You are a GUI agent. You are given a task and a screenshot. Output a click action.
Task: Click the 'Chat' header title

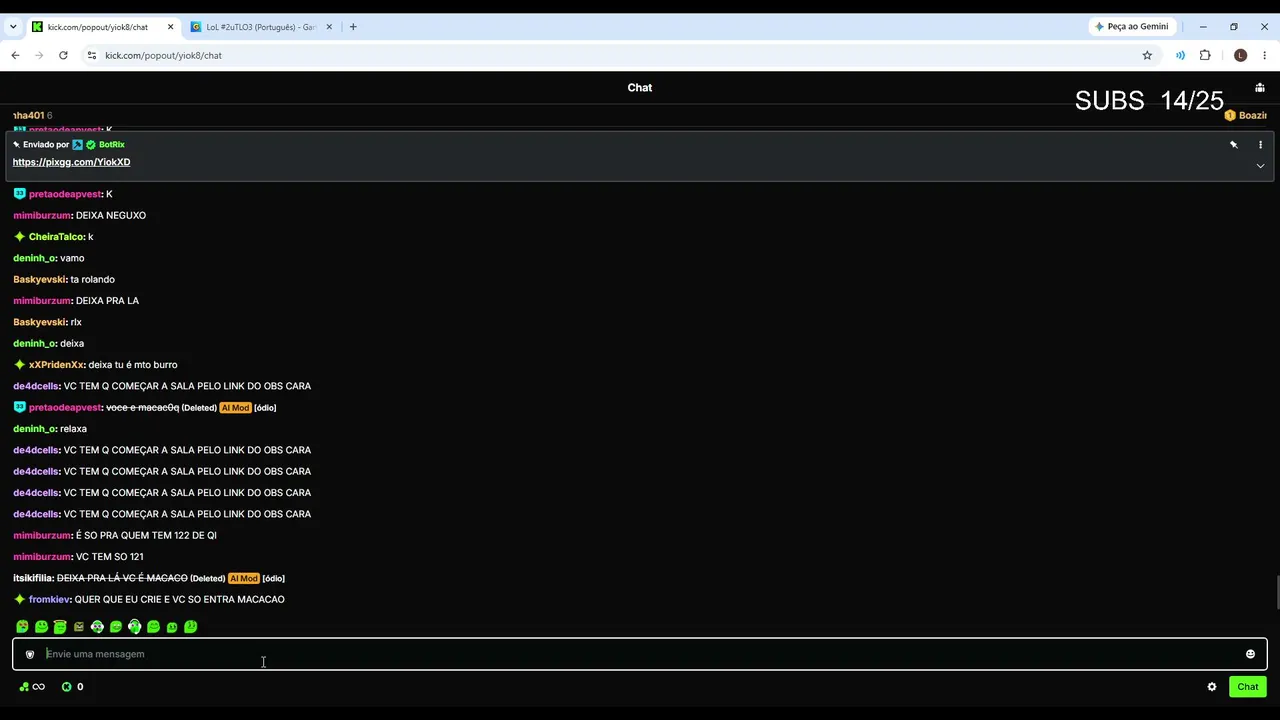pyautogui.click(x=640, y=88)
